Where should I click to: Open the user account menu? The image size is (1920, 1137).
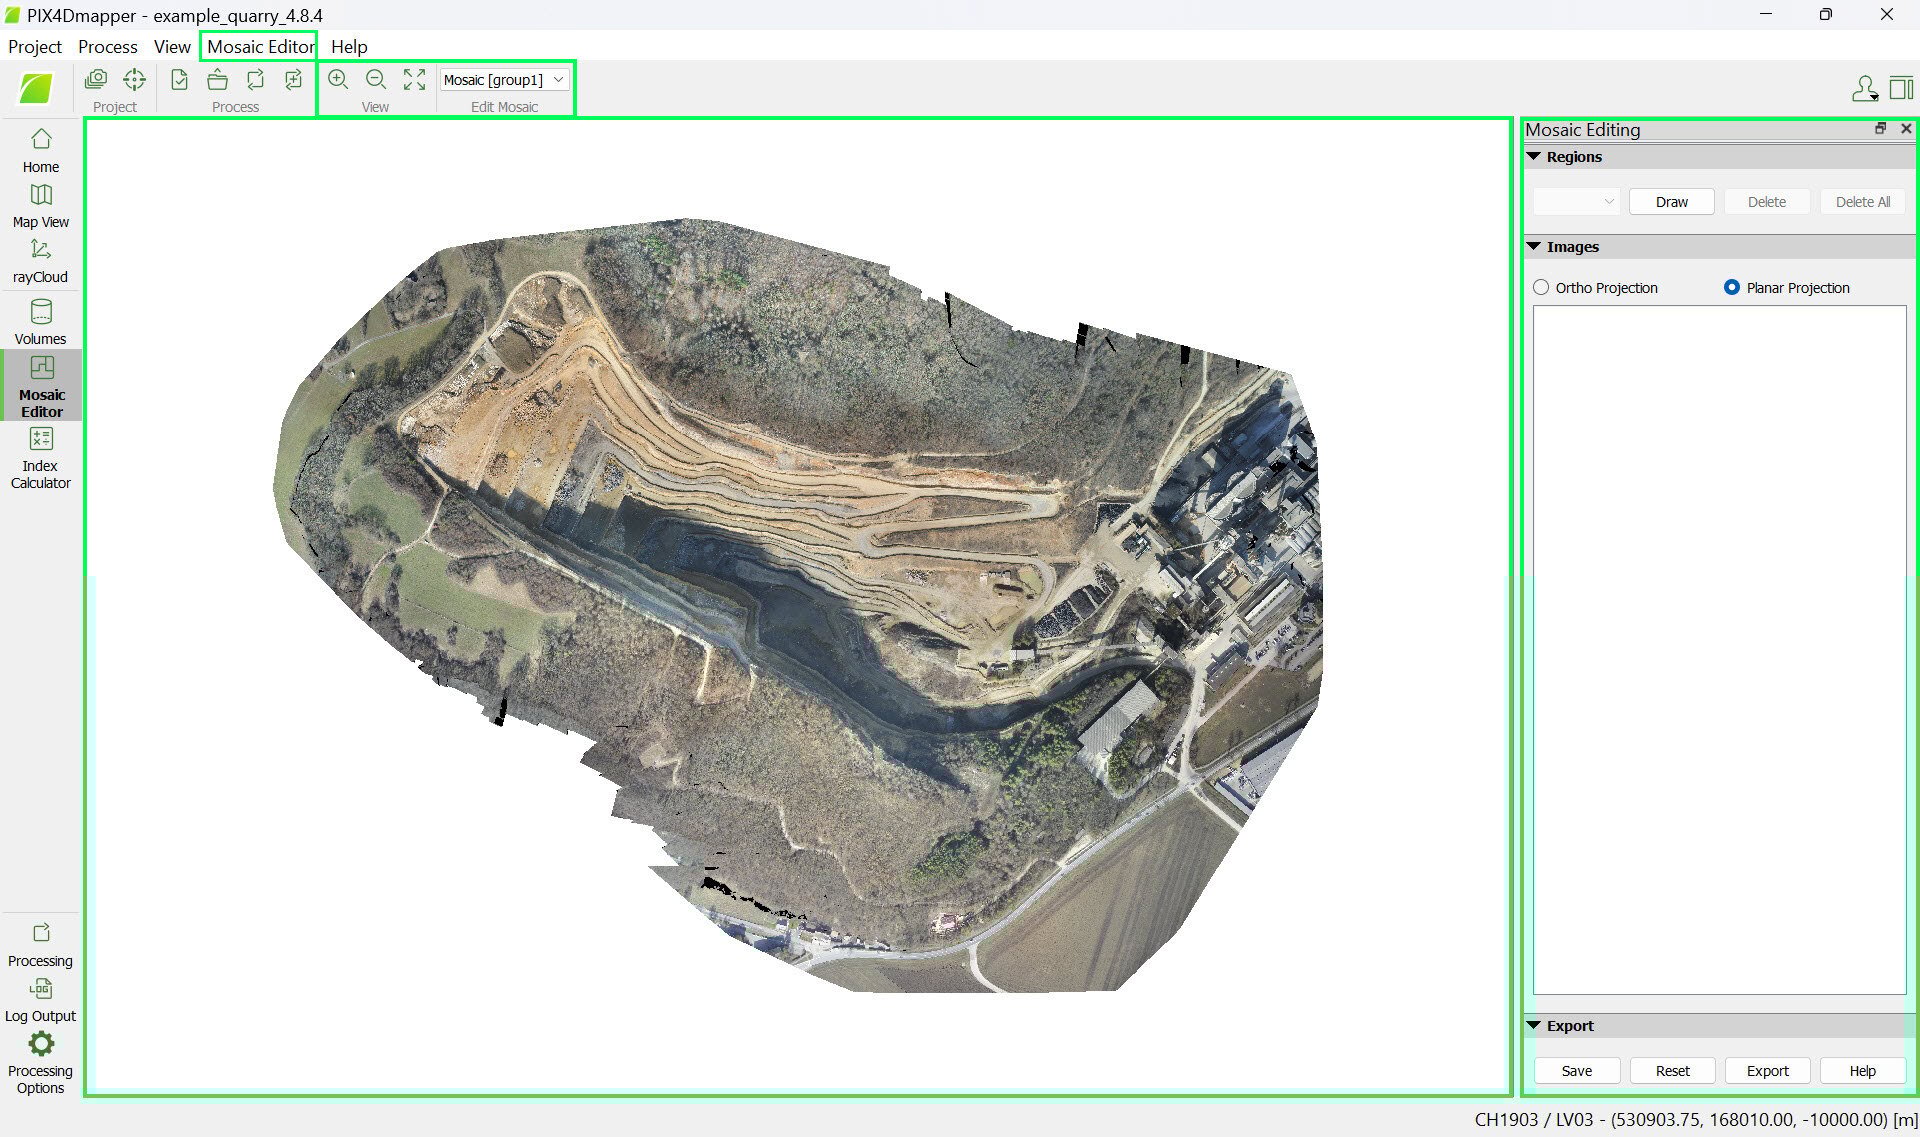tap(1864, 88)
